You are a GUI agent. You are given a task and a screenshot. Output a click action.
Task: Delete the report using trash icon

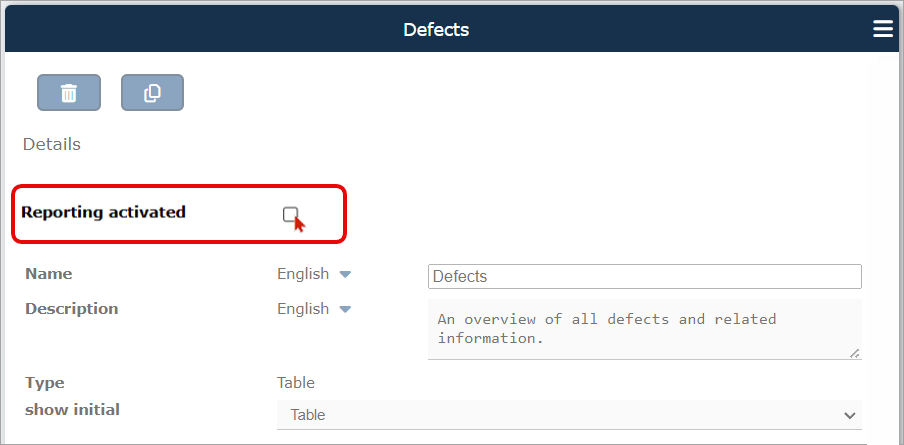click(x=69, y=92)
